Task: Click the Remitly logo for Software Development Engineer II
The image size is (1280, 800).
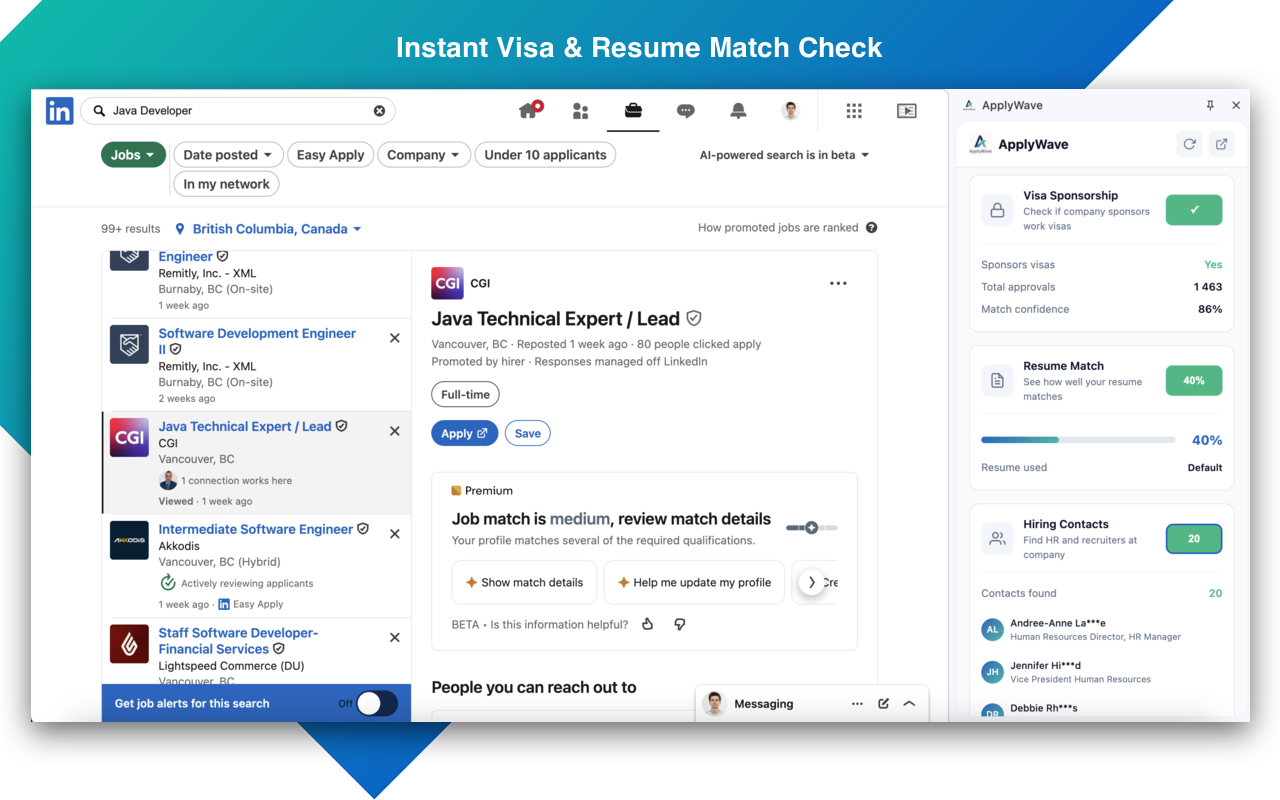Action: (x=129, y=345)
